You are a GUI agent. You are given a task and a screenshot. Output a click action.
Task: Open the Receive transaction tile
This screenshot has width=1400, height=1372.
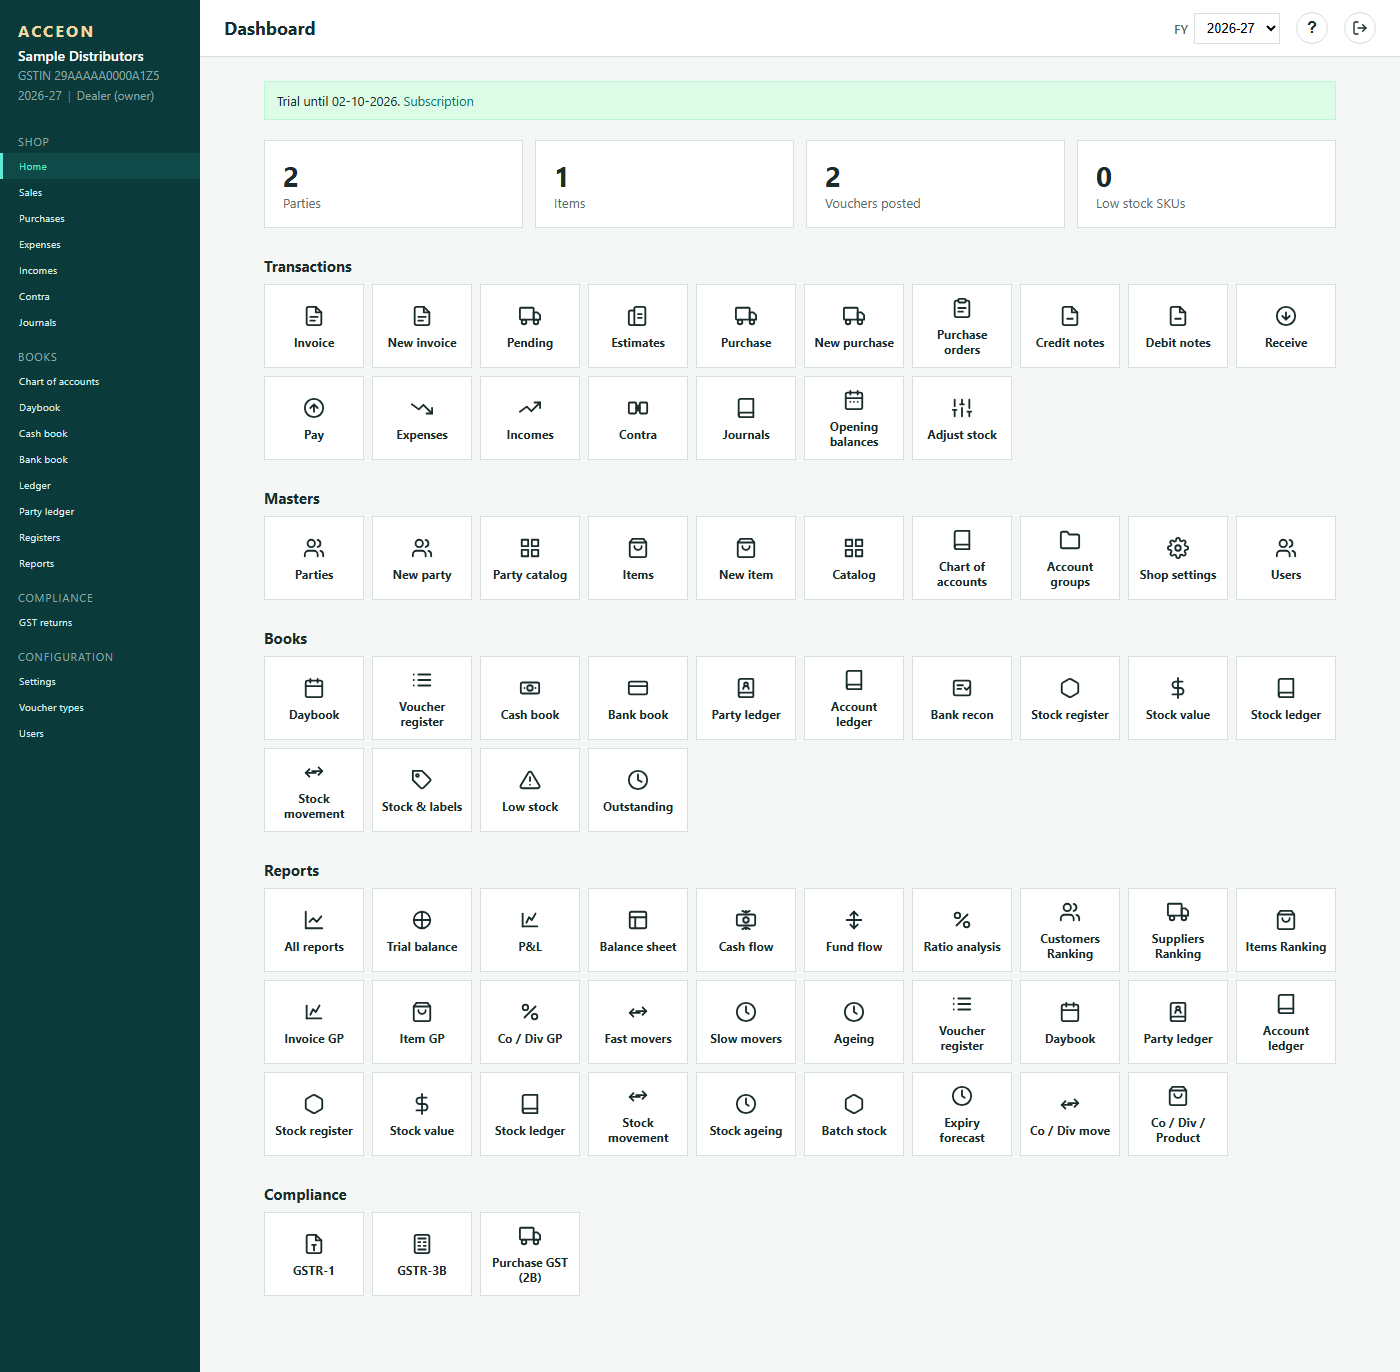click(x=1286, y=326)
